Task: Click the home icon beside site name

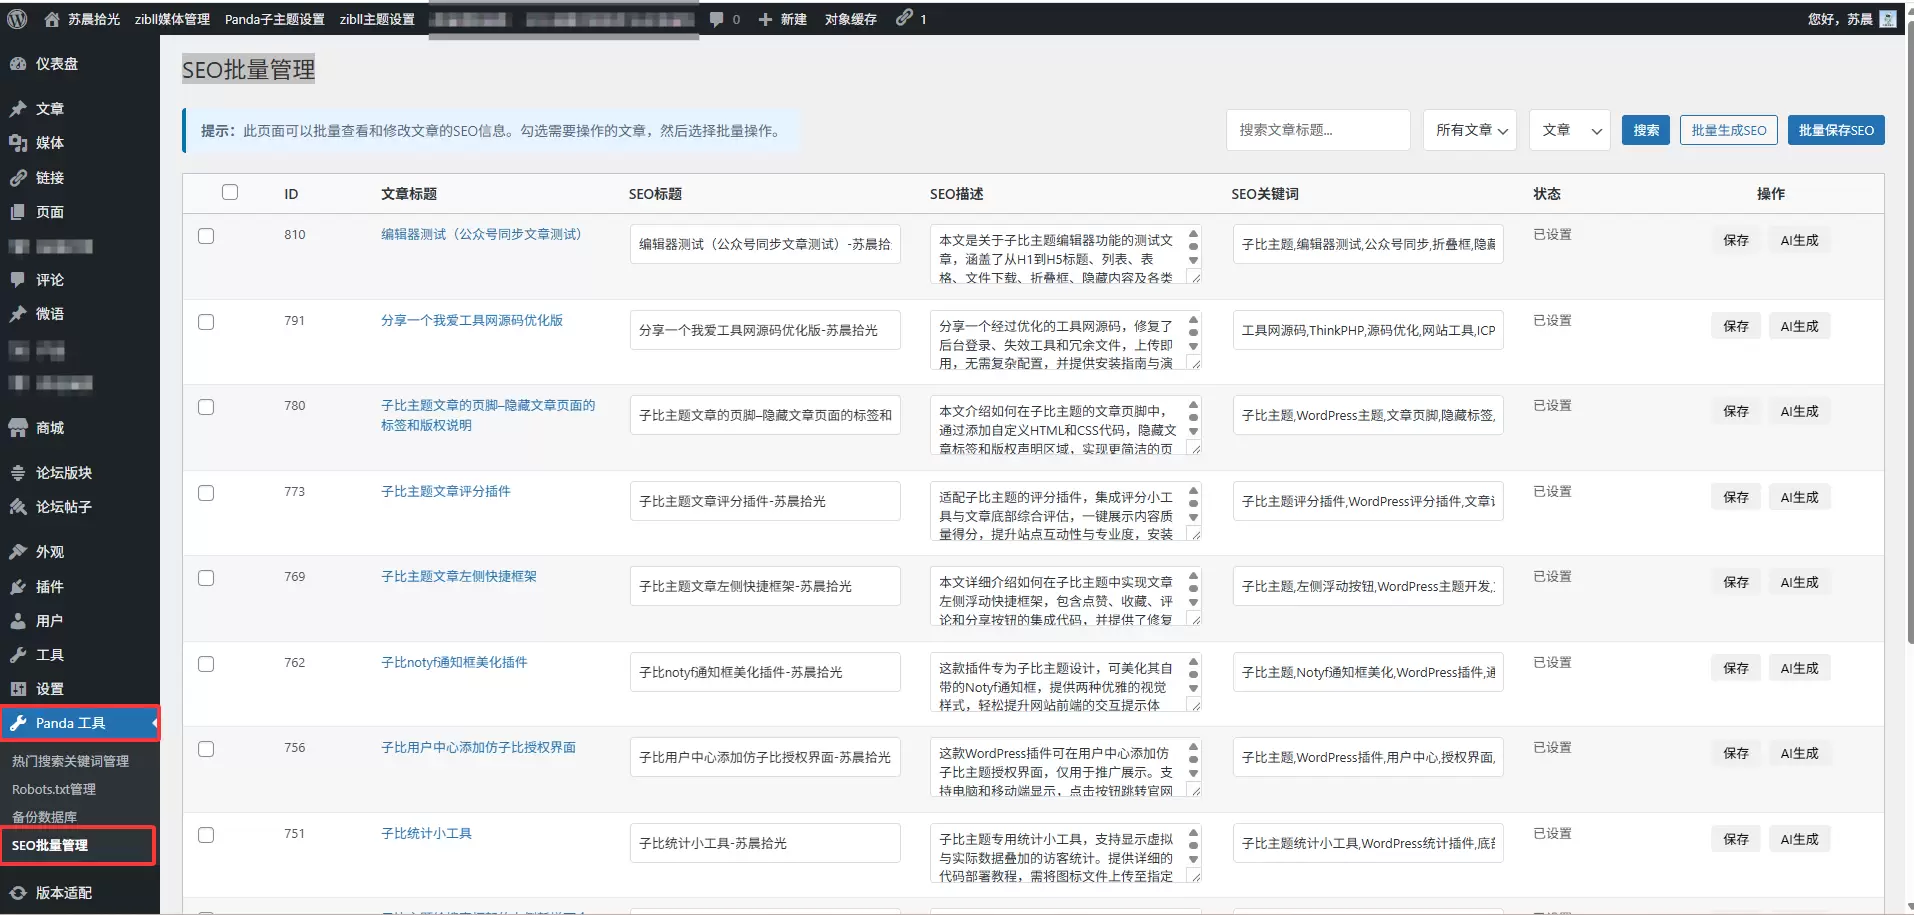Action: [x=52, y=19]
